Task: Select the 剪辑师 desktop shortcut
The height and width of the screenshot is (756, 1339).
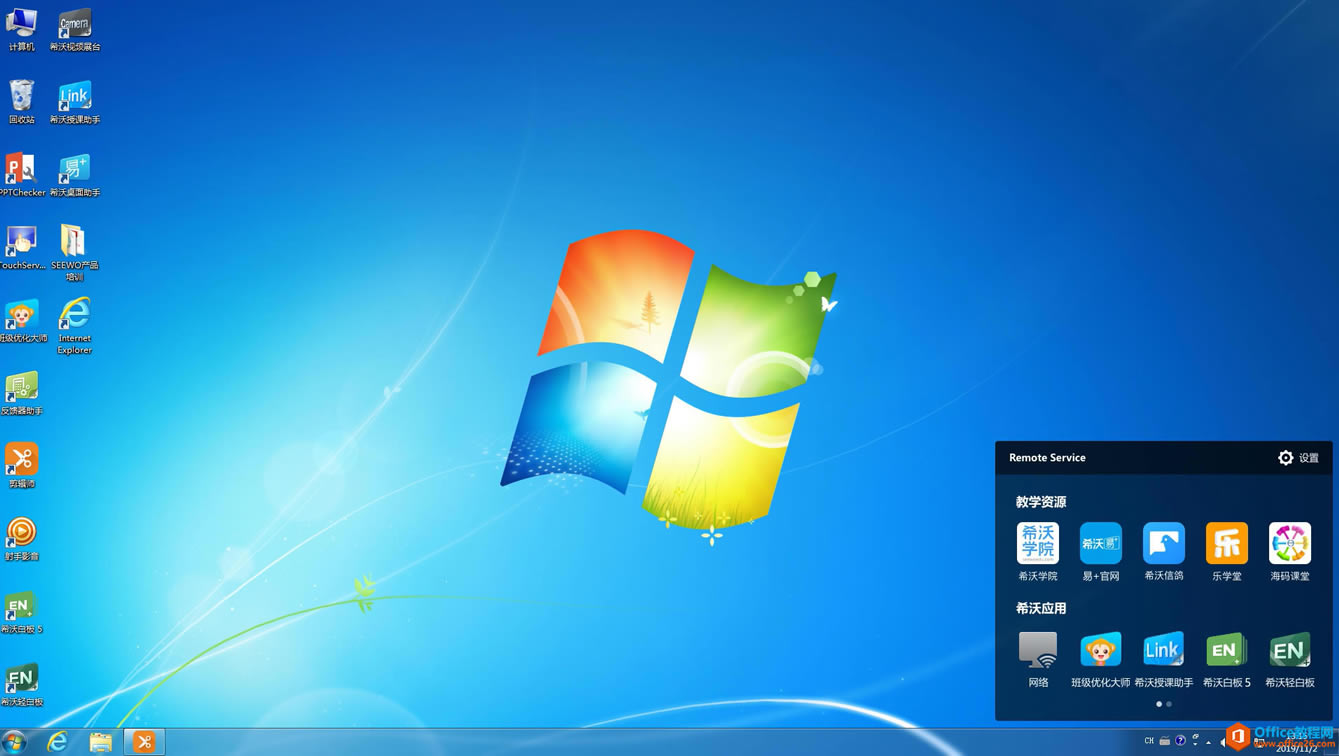Action: click(x=21, y=466)
